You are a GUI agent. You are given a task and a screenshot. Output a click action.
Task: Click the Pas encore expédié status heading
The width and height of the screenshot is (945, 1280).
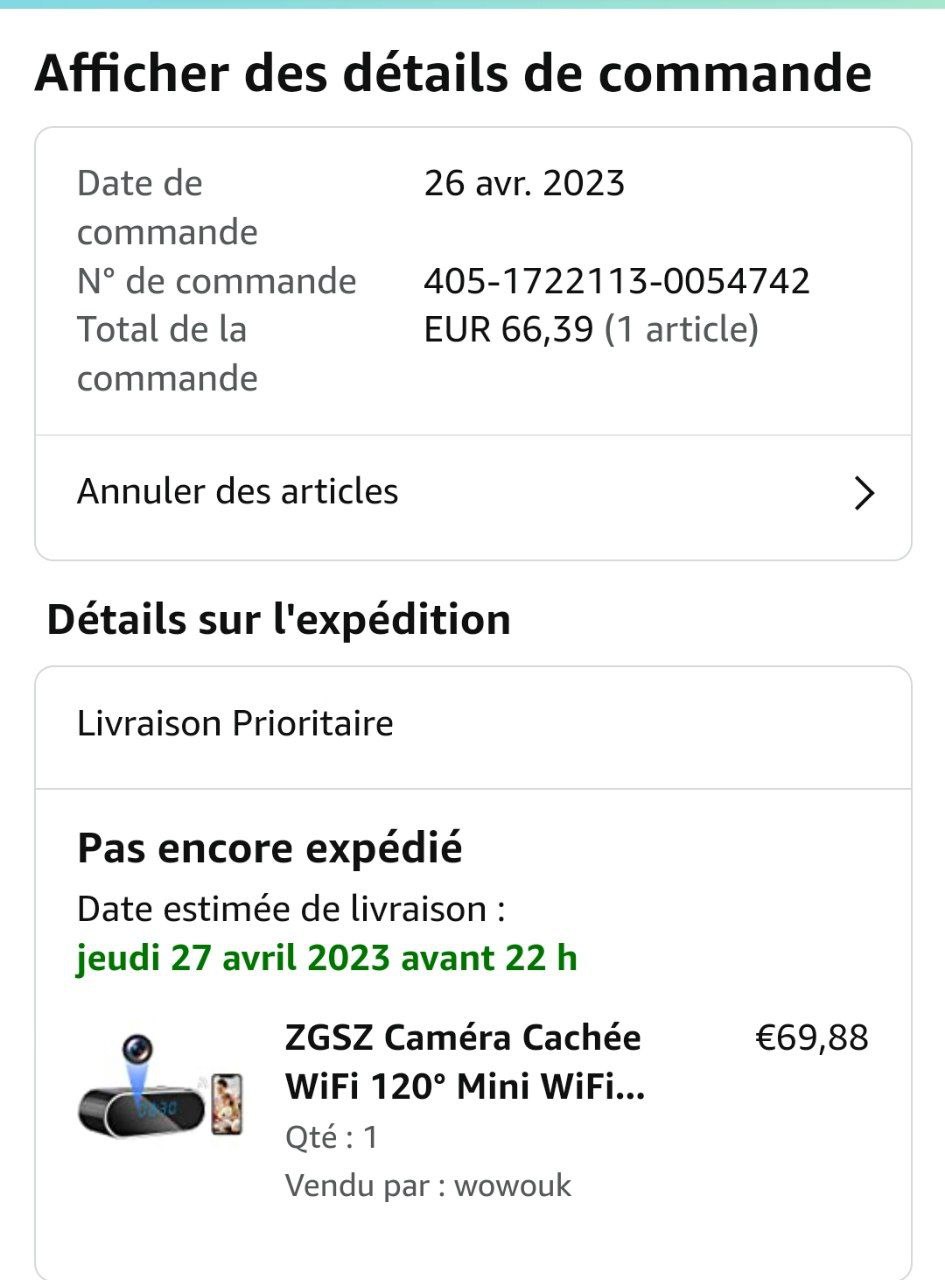tap(270, 849)
